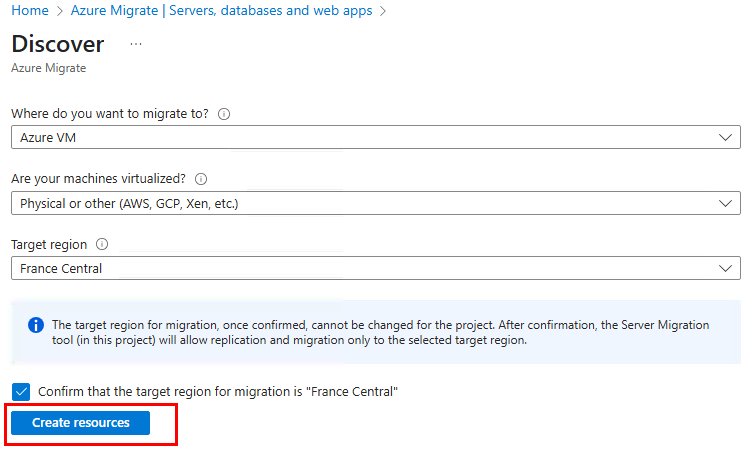752x458 pixels.
Task: Go to Home breadcrumb
Action: (x=30, y=11)
